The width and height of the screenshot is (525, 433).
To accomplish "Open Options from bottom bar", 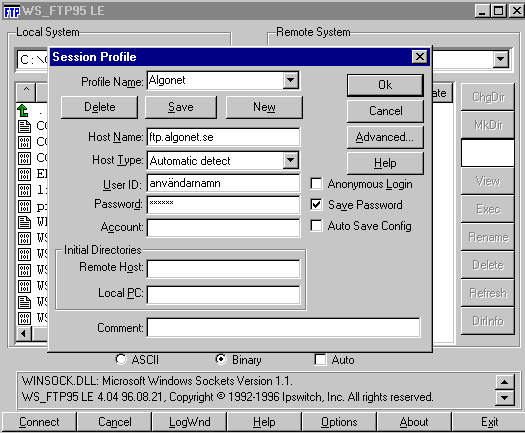I will click(339, 422).
